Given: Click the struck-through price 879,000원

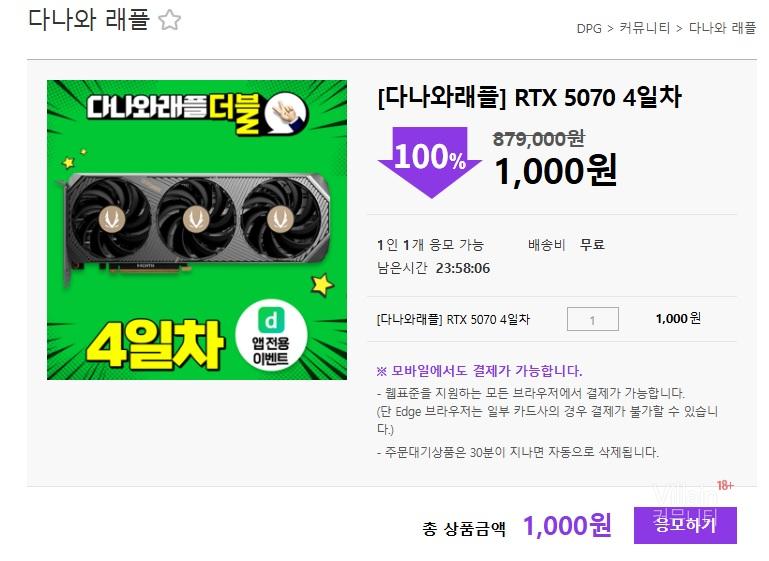Looking at the screenshot, I should tap(538, 139).
